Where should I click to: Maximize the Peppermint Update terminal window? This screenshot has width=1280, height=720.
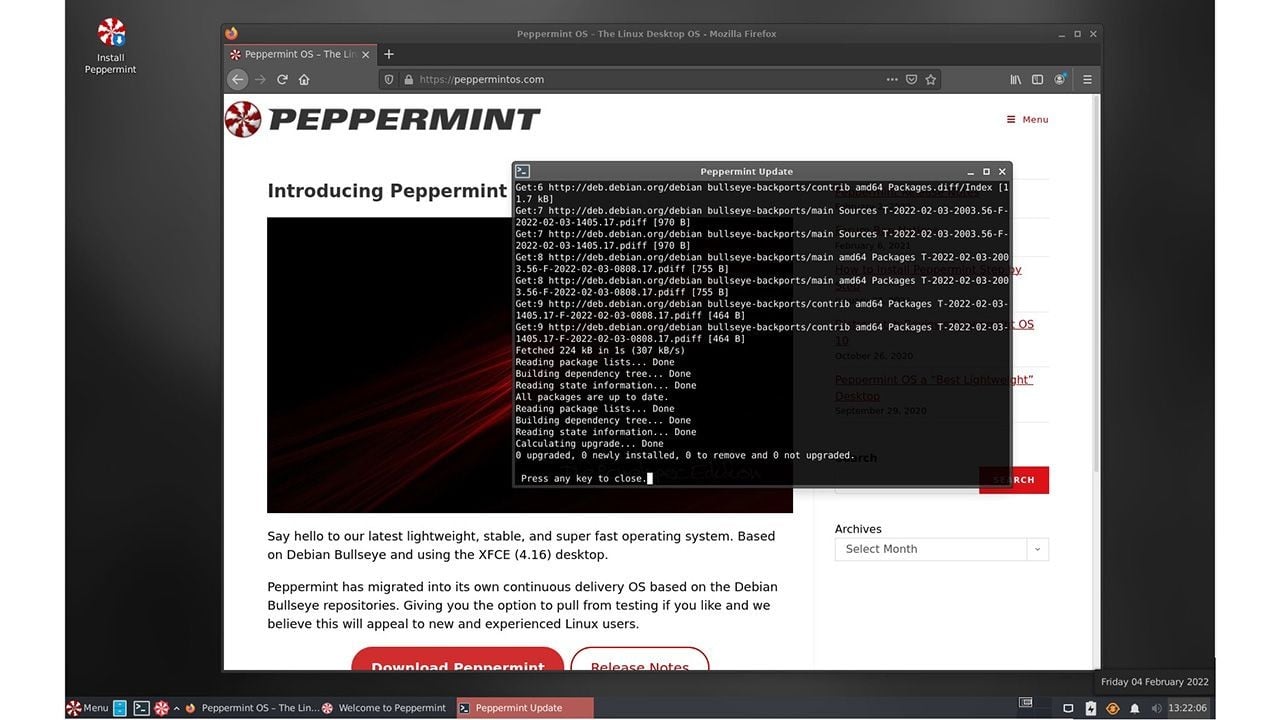coord(986,171)
